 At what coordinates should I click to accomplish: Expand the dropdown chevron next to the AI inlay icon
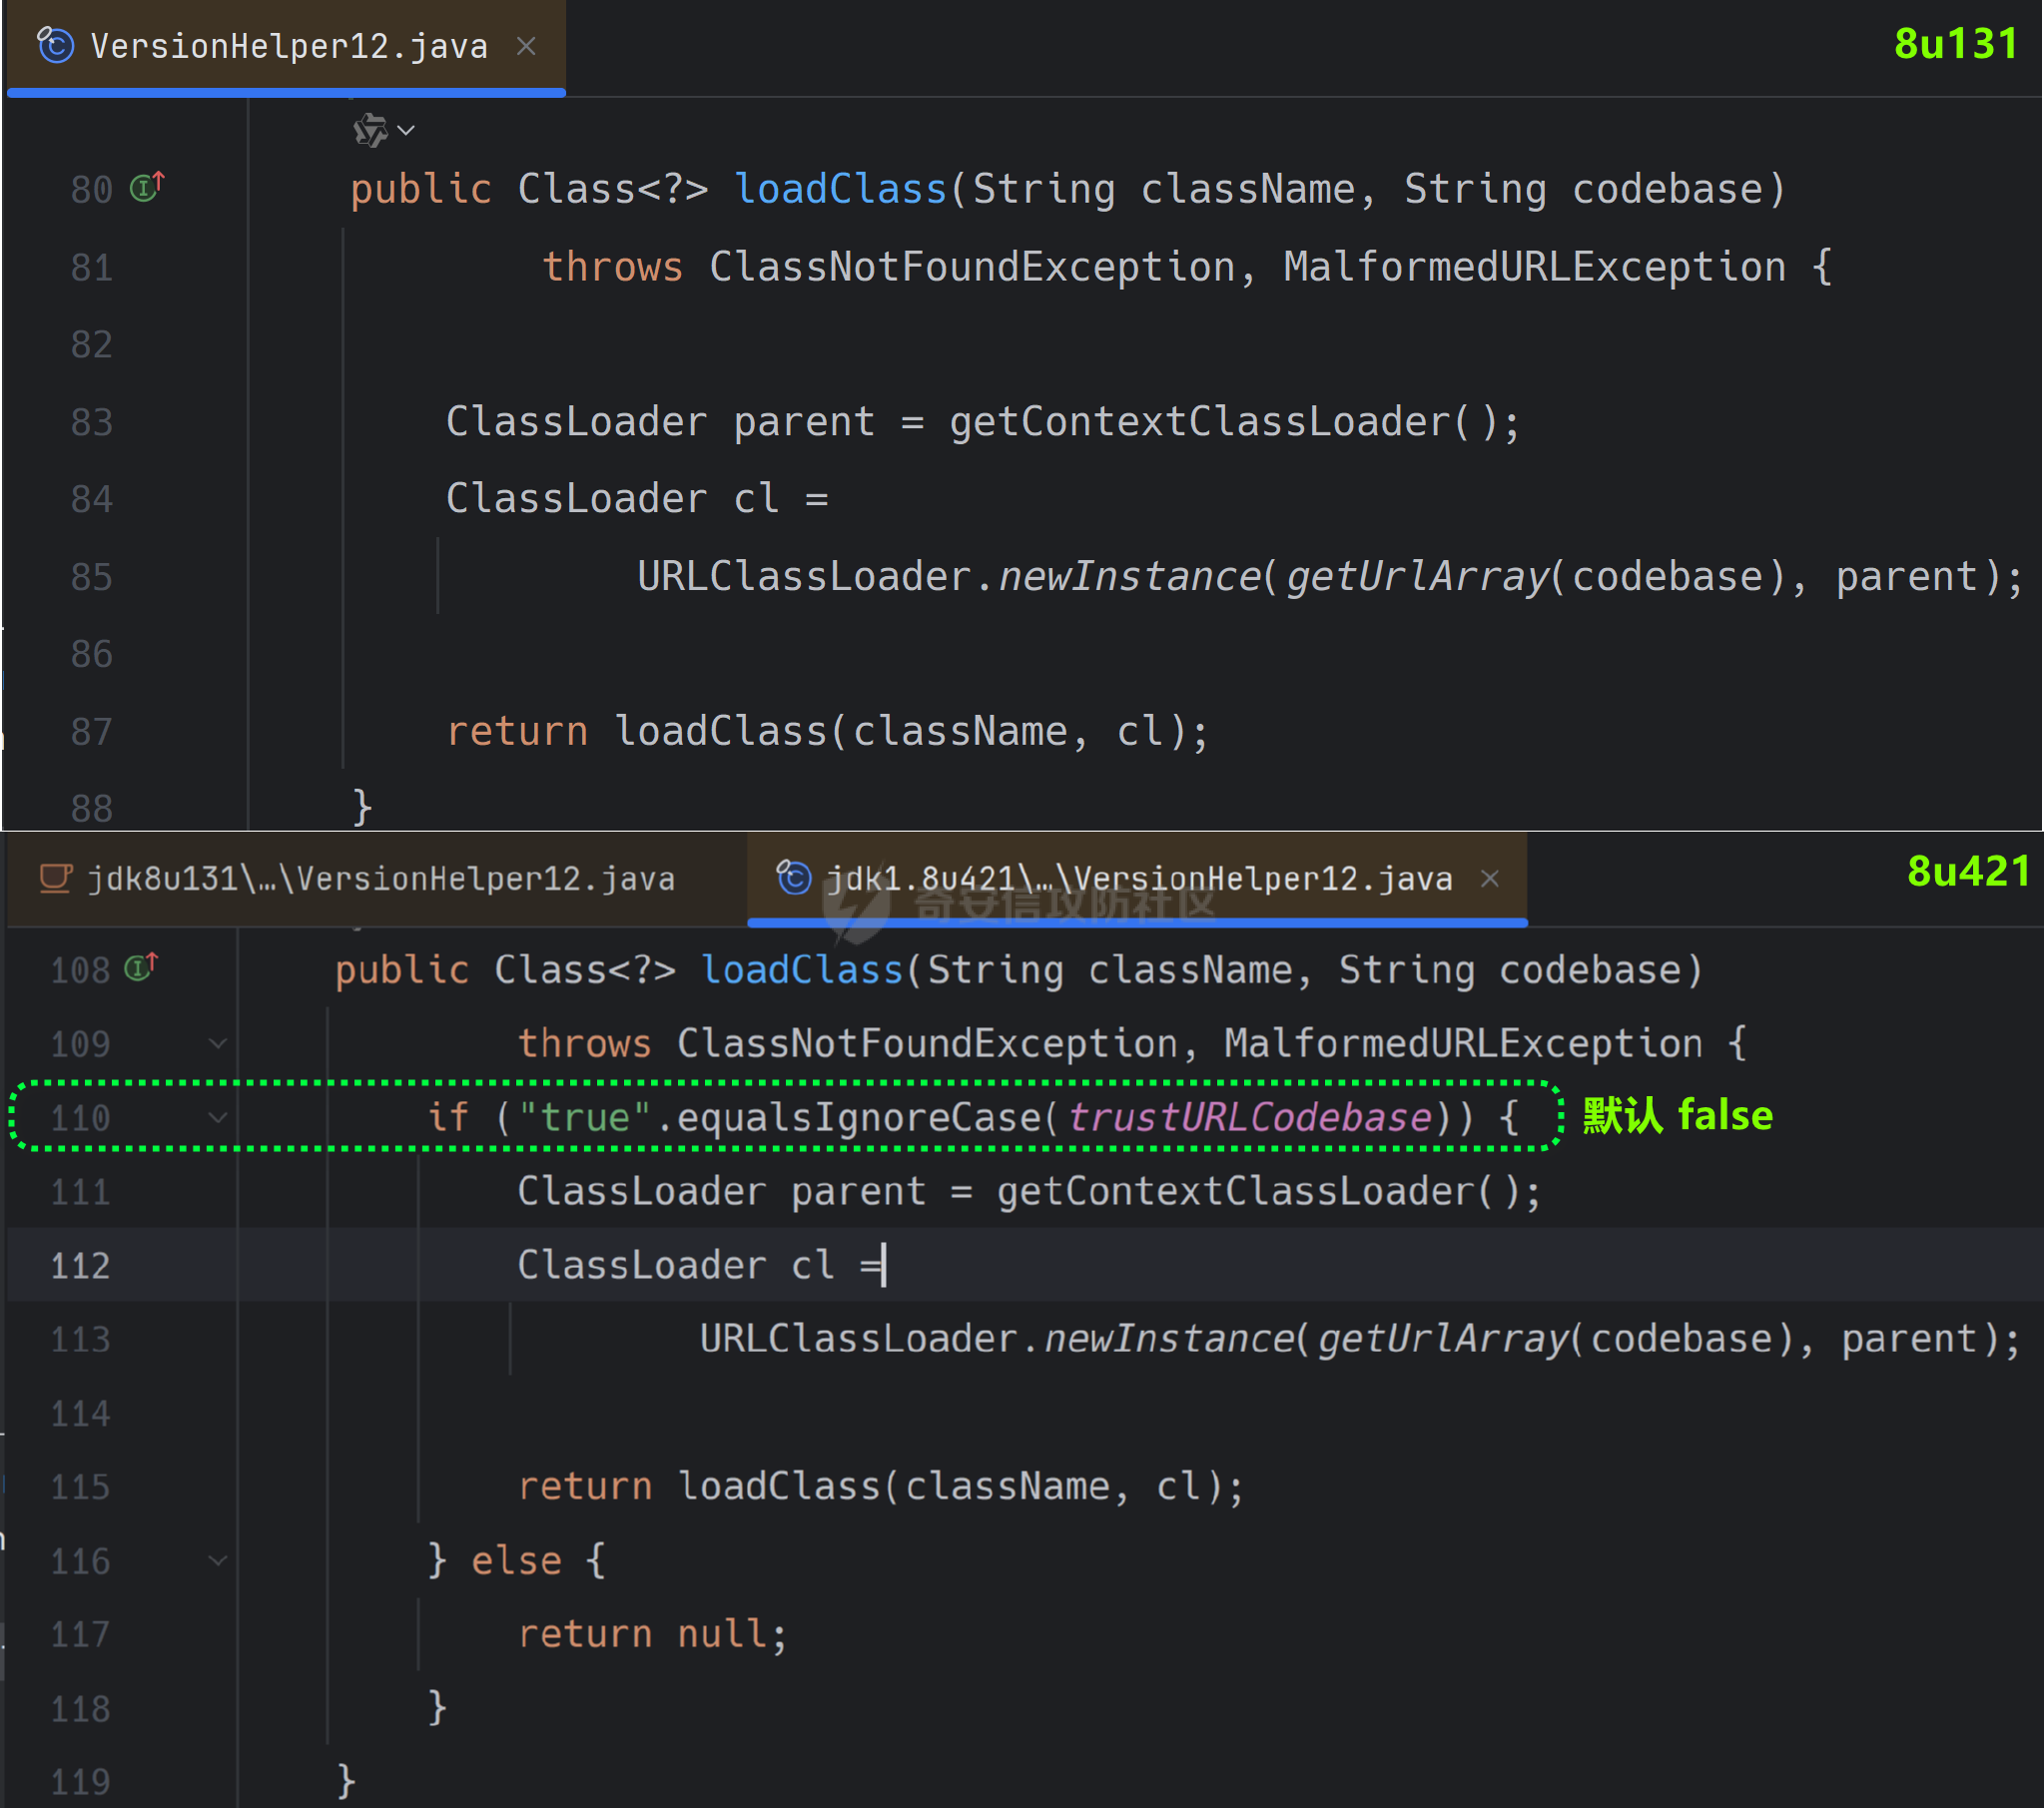[x=406, y=130]
